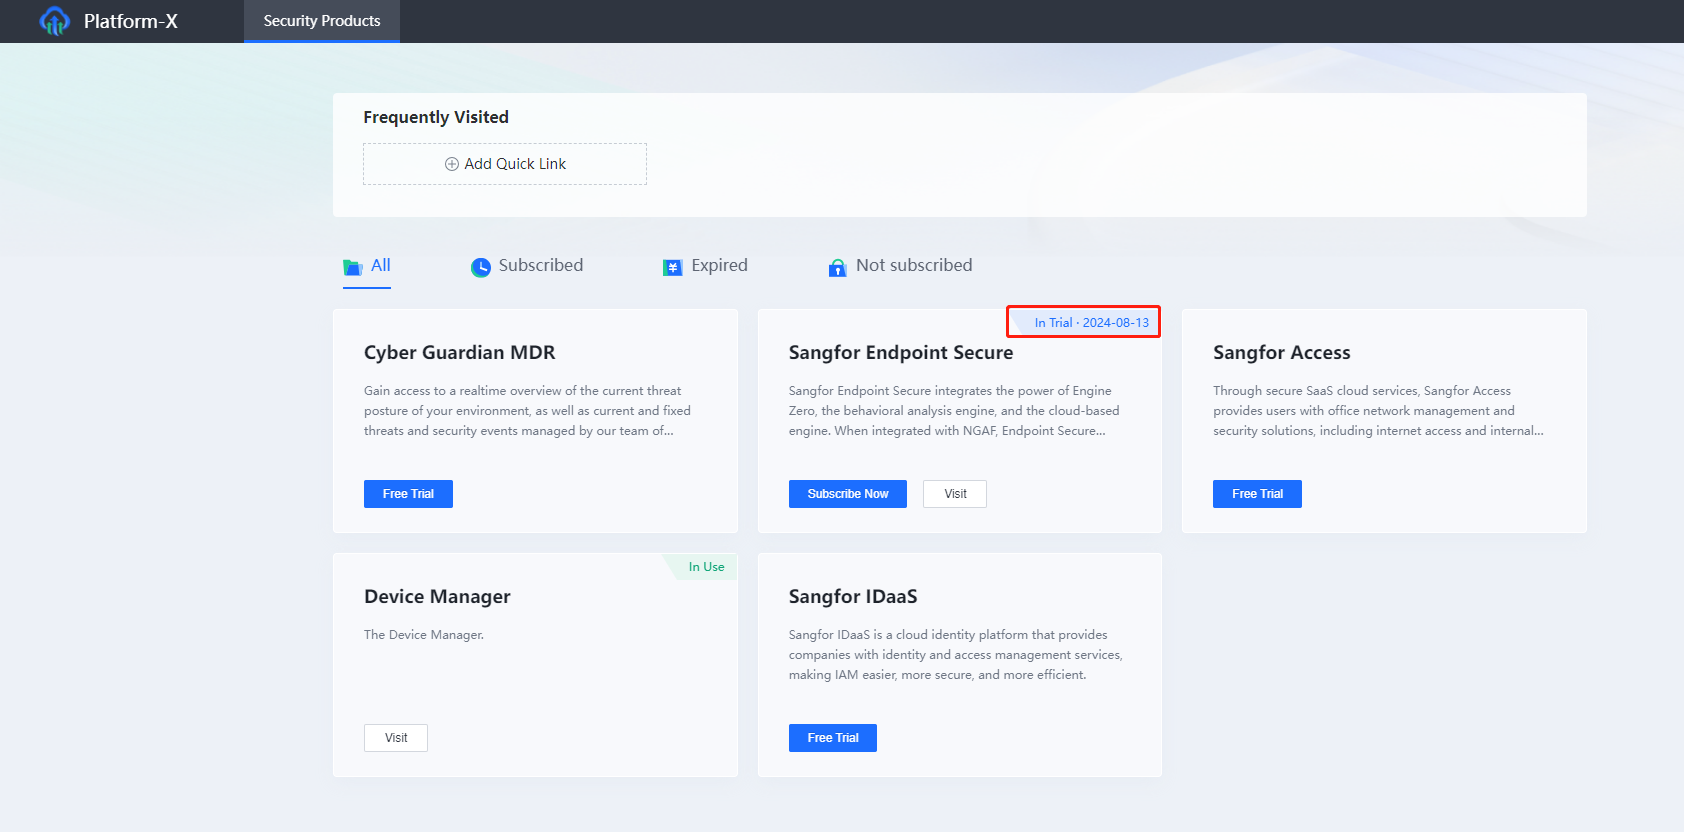The width and height of the screenshot is (1684, 832).
Task: Click the Device Manager card title
Action: tap(437, 596)
